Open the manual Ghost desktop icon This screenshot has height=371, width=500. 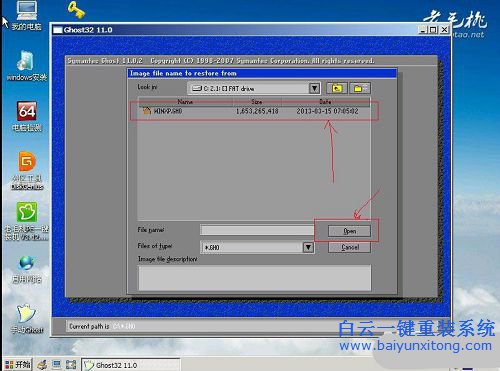[27, 319]
